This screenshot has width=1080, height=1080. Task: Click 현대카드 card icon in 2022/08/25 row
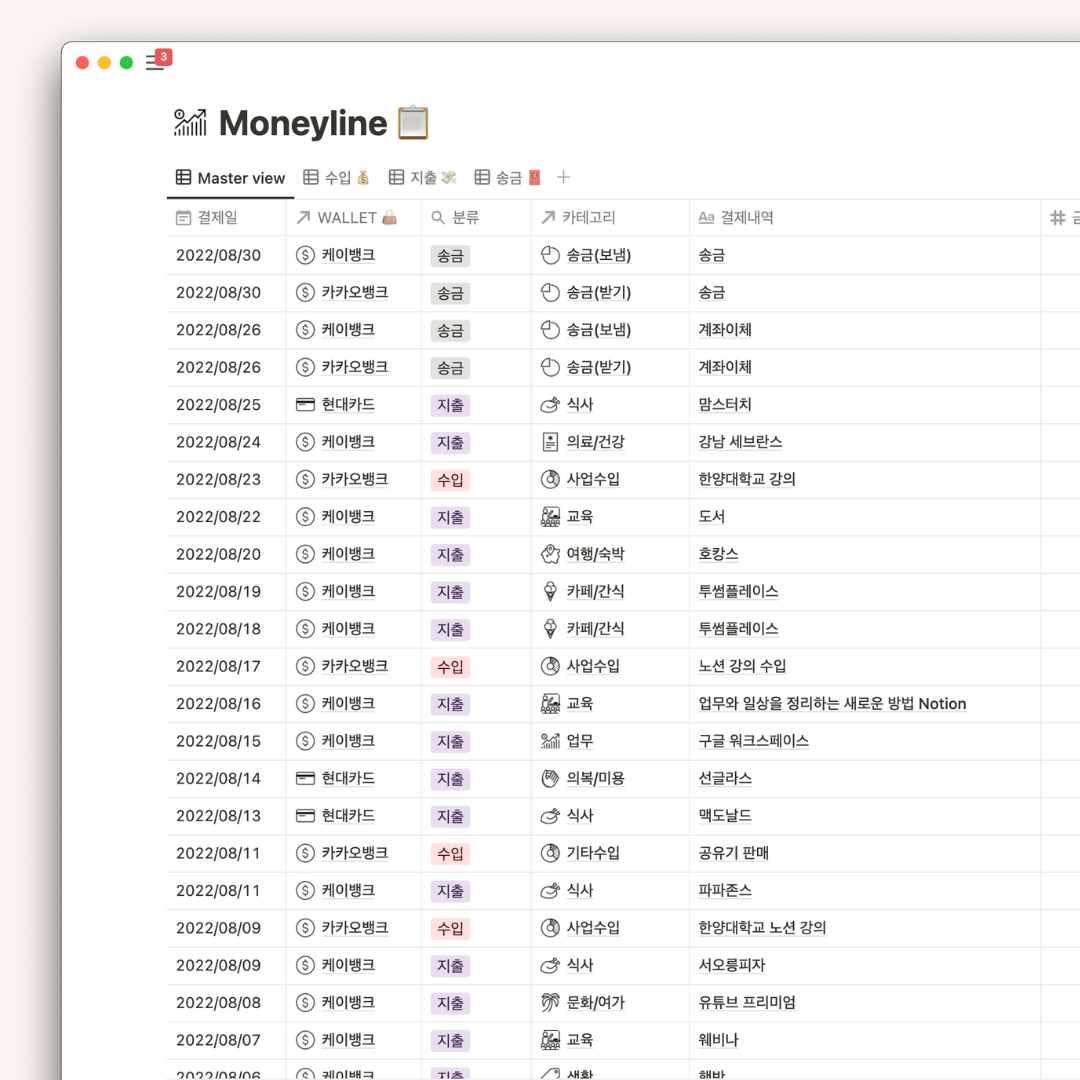pos(305,404)
